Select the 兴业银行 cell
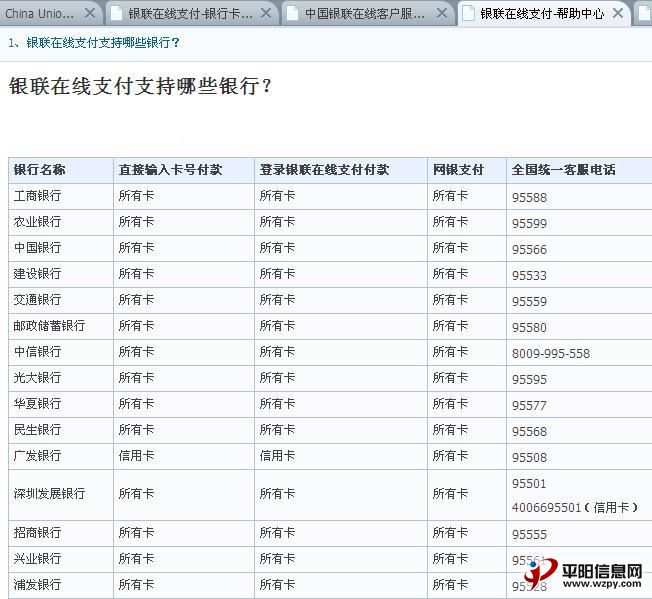652x599 pixels. (x=61, y=559)
